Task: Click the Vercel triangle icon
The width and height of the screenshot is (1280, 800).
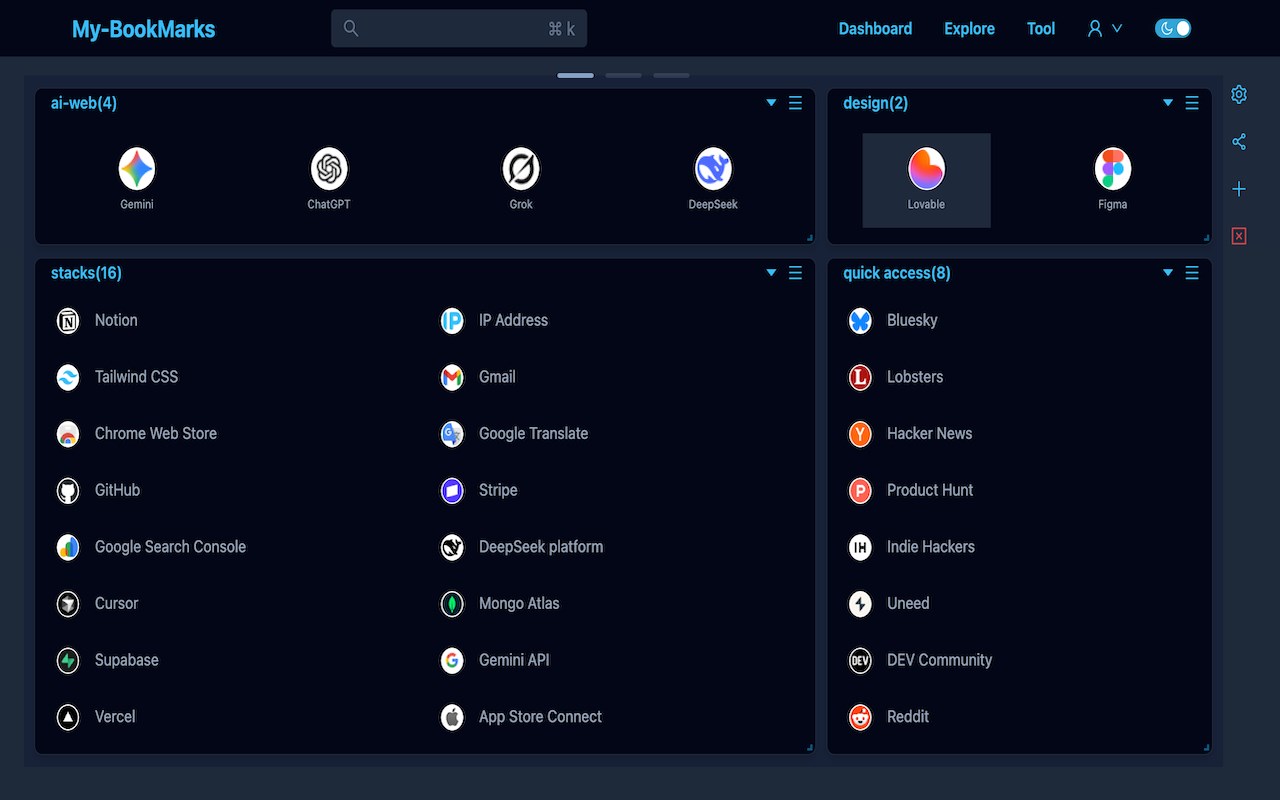Action: [68, 717]
